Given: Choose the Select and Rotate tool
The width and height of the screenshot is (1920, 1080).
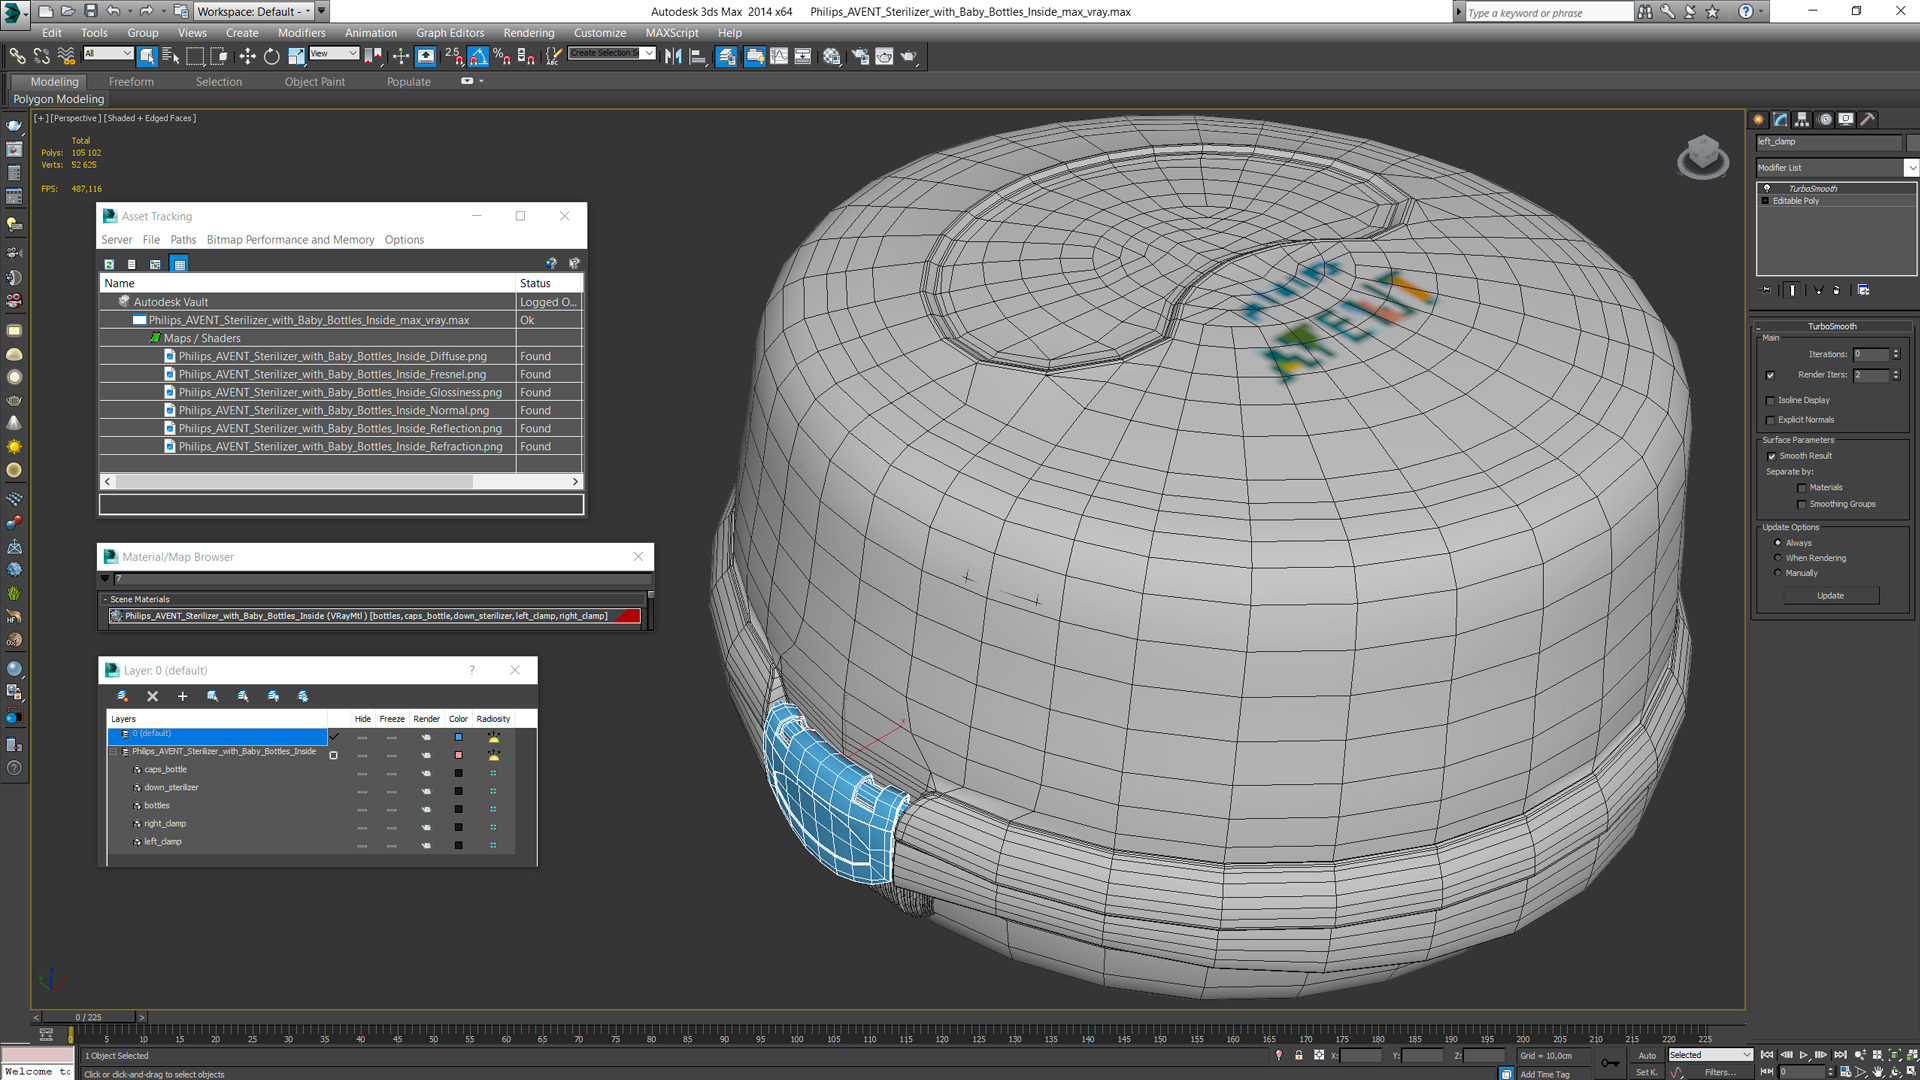Looking at the screenshot, I should click(271, 56).
